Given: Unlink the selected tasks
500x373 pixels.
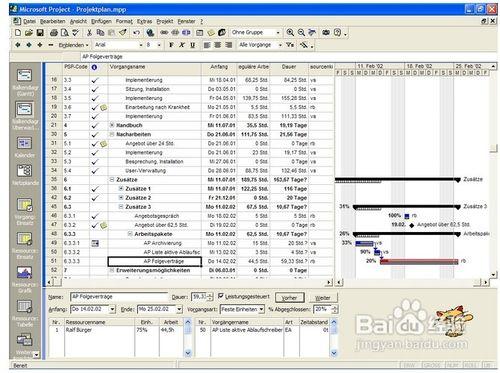Looking at the screenshot, I should [x=175, y=33].
